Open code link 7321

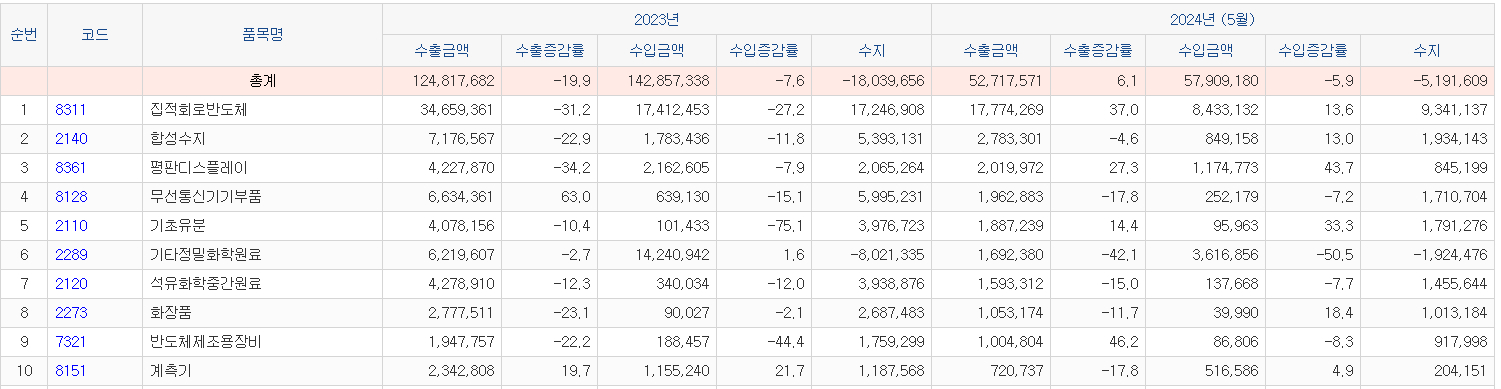71,342
